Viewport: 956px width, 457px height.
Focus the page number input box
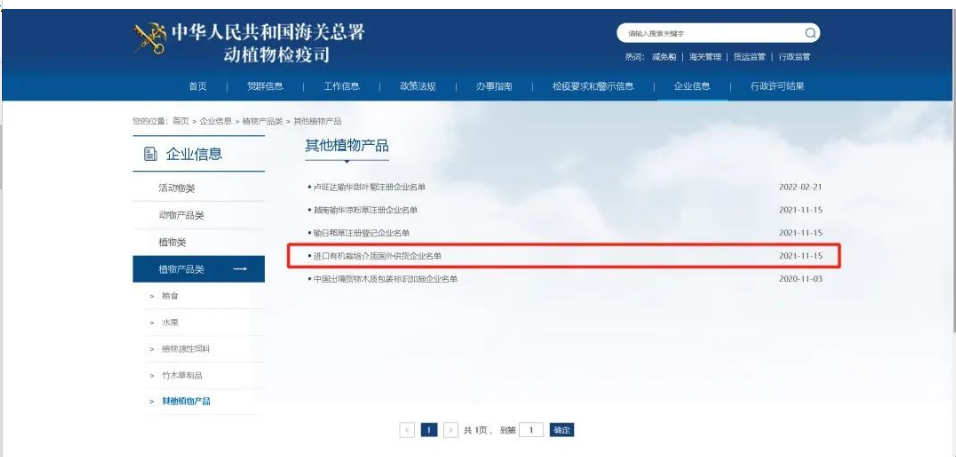pyautogui.click(x=532, y=430)
